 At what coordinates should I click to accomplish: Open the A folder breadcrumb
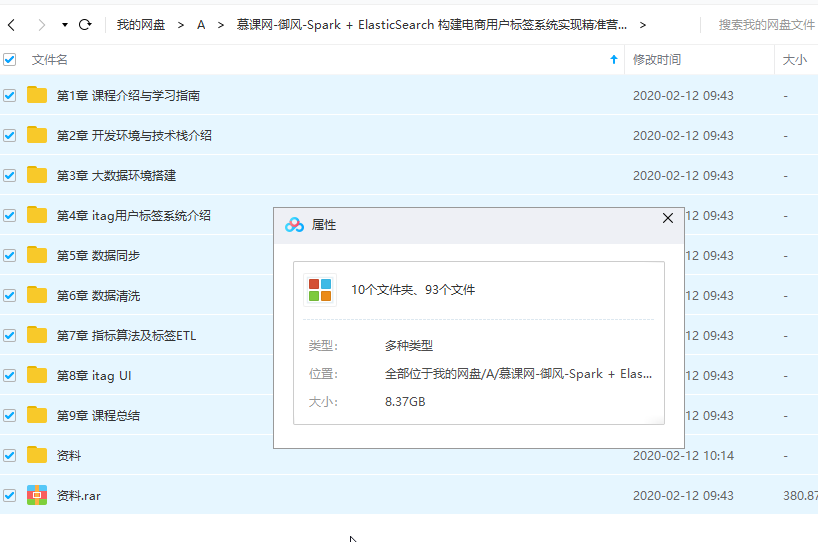(201, 25)
